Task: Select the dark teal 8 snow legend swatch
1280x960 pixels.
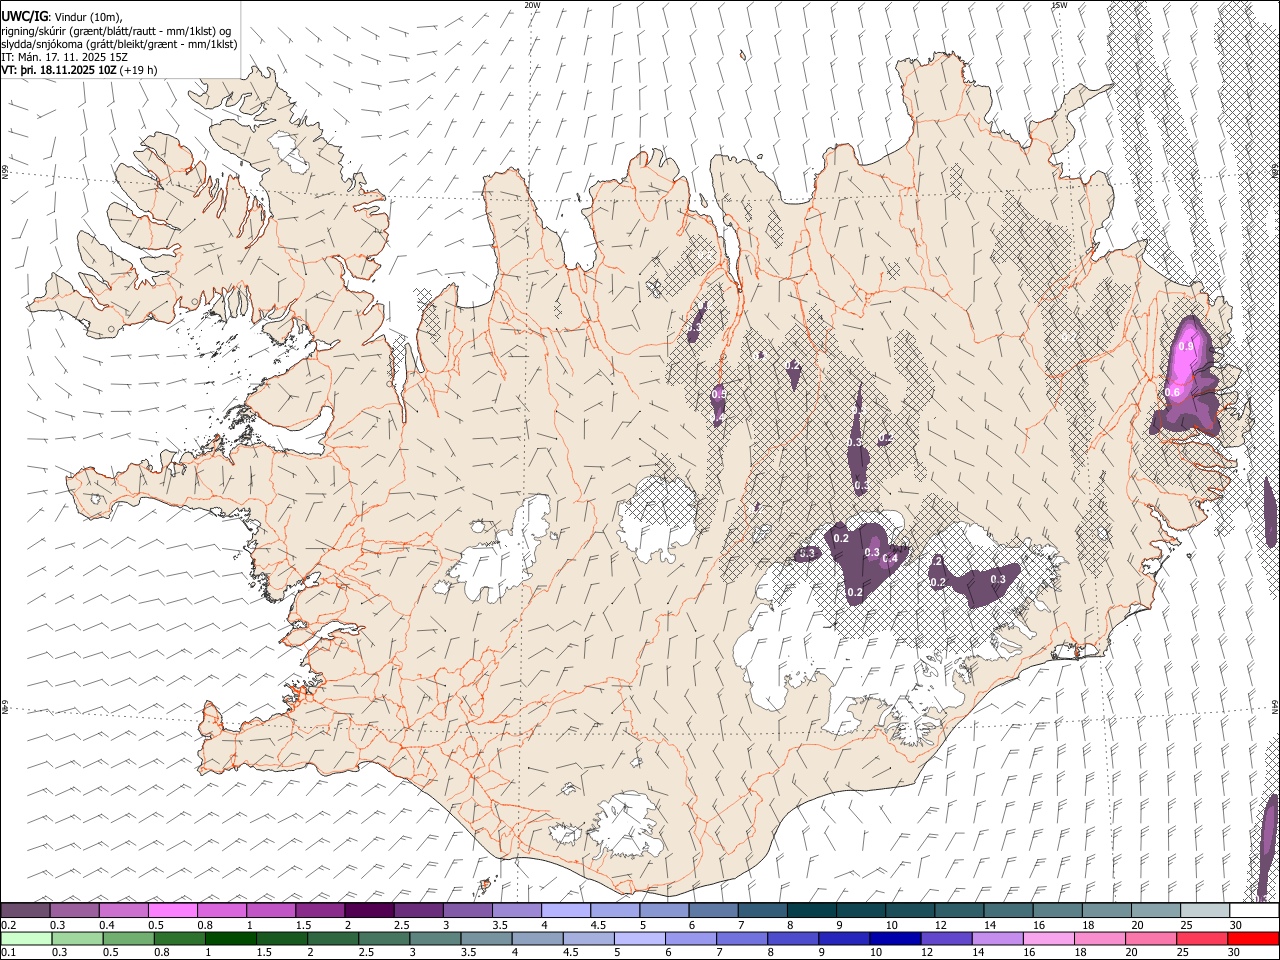Action: point(813,910)
